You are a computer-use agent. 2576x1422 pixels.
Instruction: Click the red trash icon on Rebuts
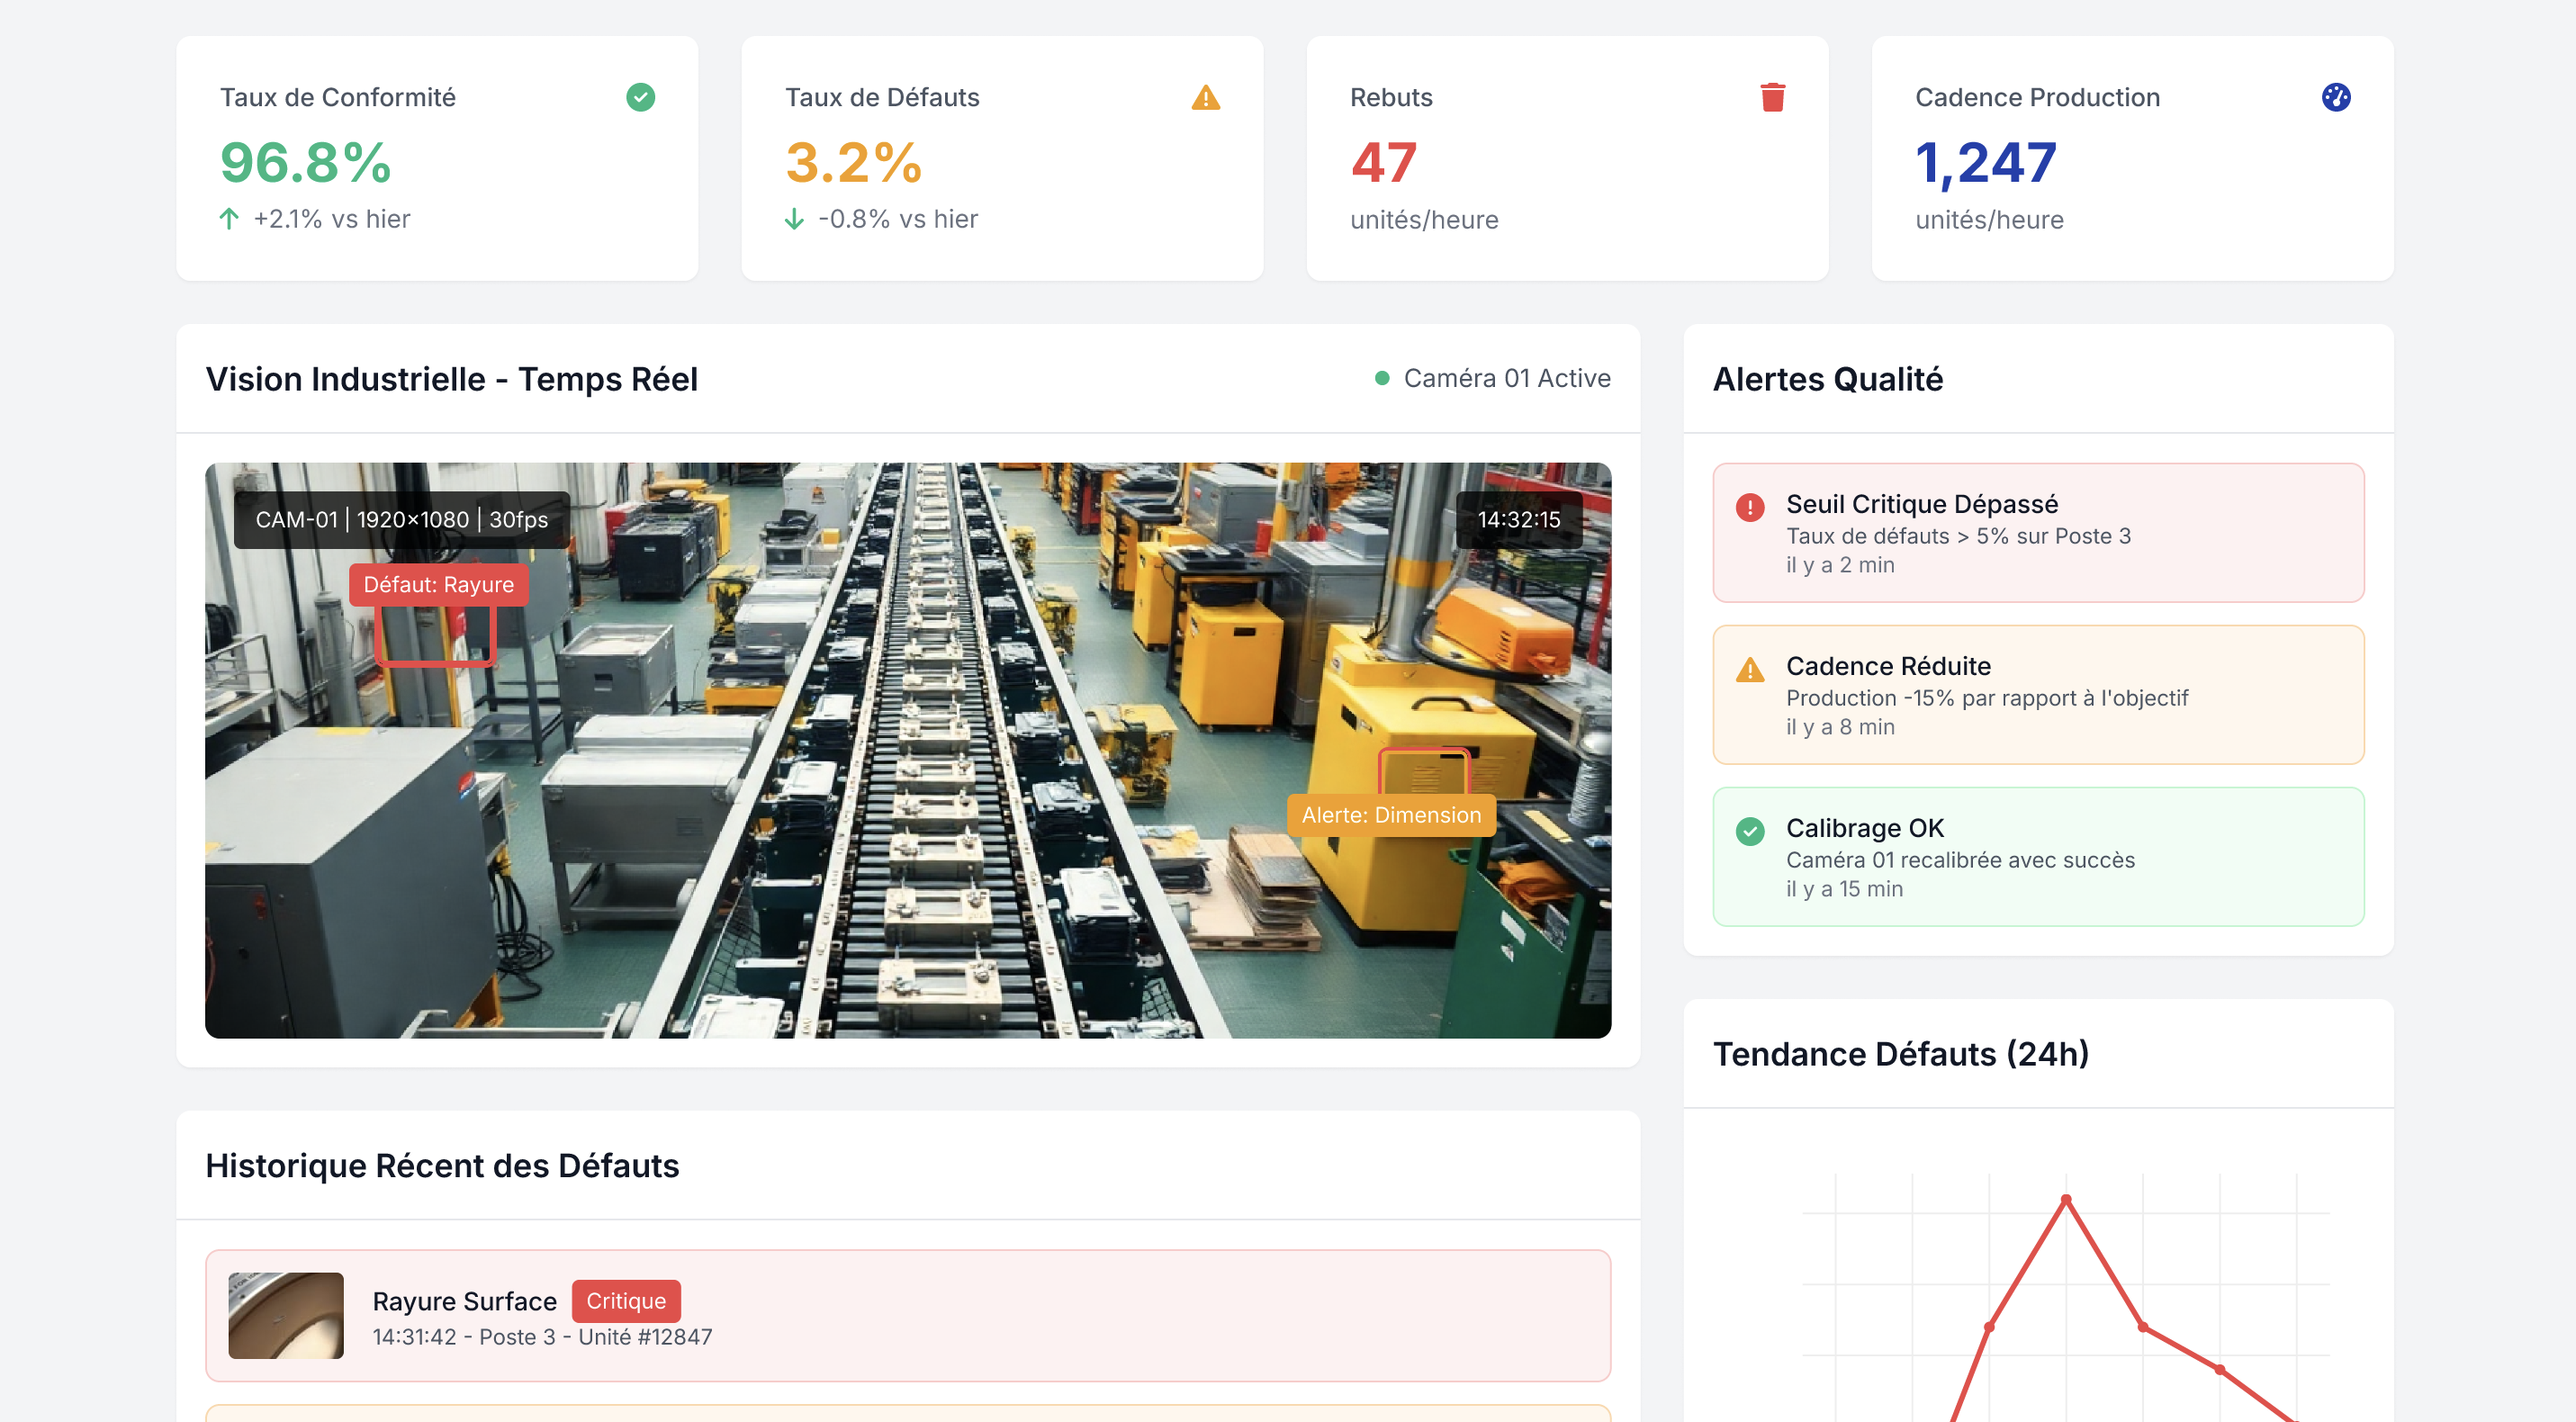click(x=1772, y=97)
